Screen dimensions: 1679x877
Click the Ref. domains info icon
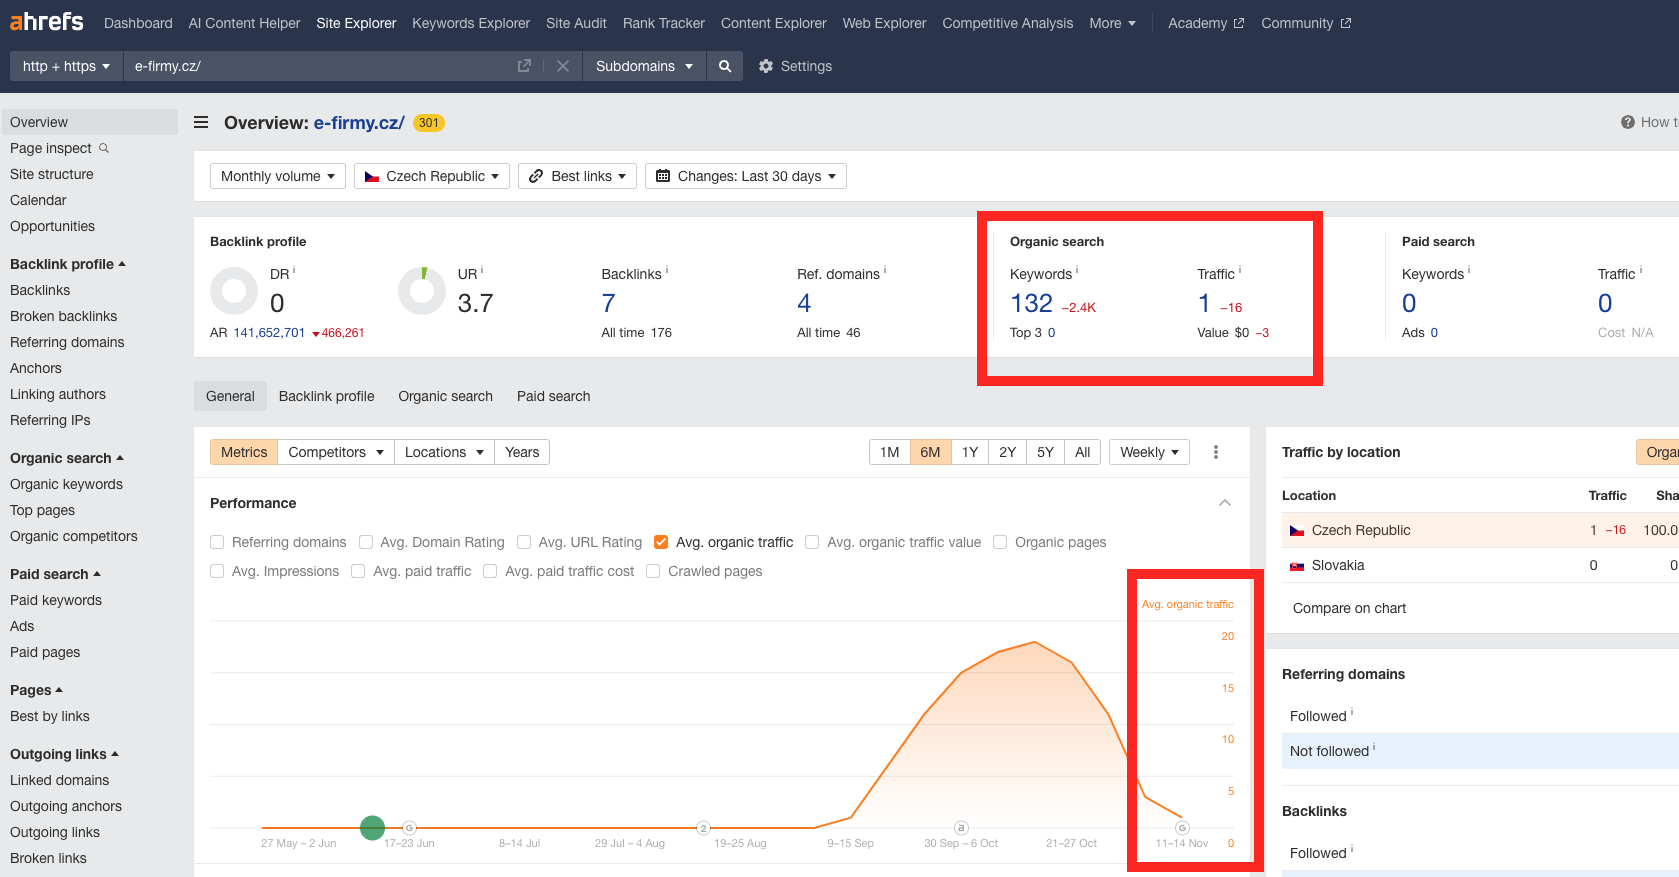(885, 270)
